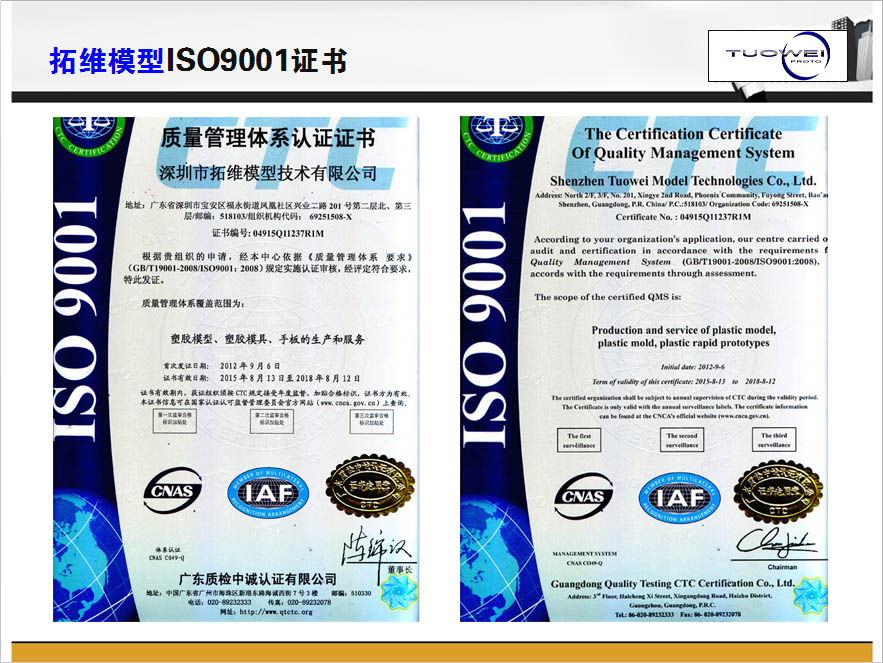Screen dimensions: 883x663
Task: Click the 第一次监审合格 label box
Action: [x=175, y=421]
